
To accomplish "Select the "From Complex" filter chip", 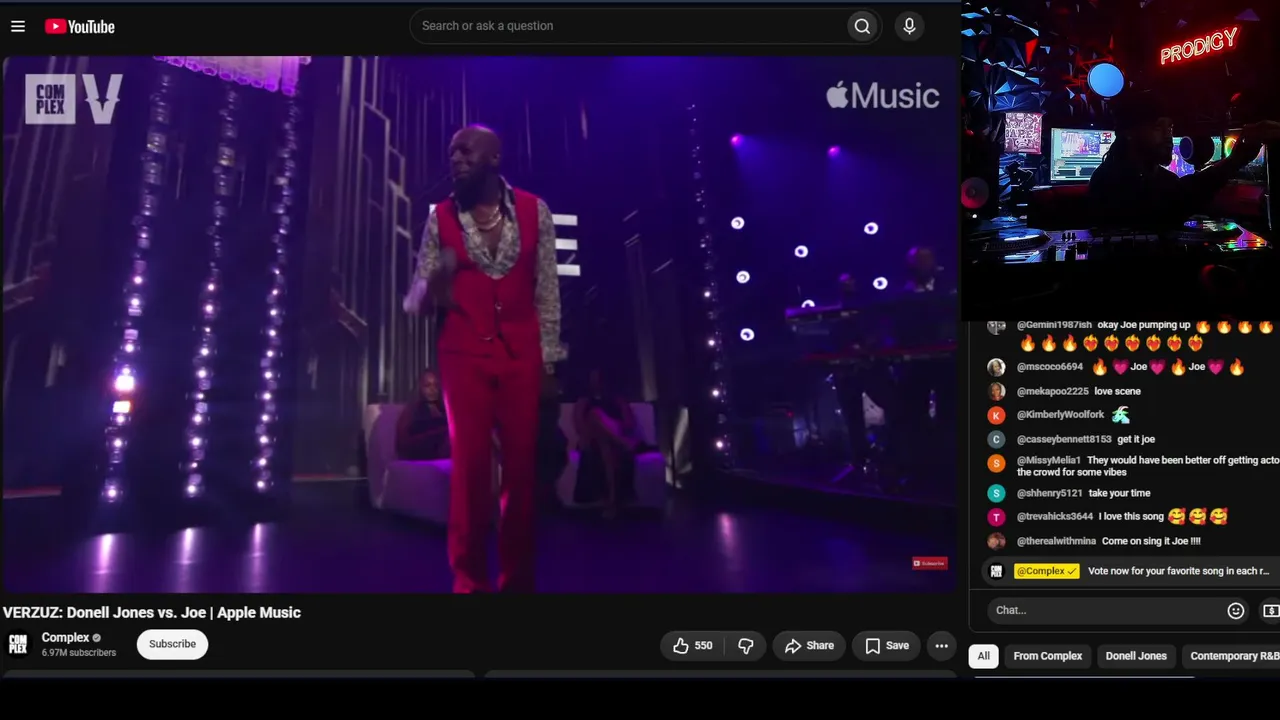I will 1048,656.
